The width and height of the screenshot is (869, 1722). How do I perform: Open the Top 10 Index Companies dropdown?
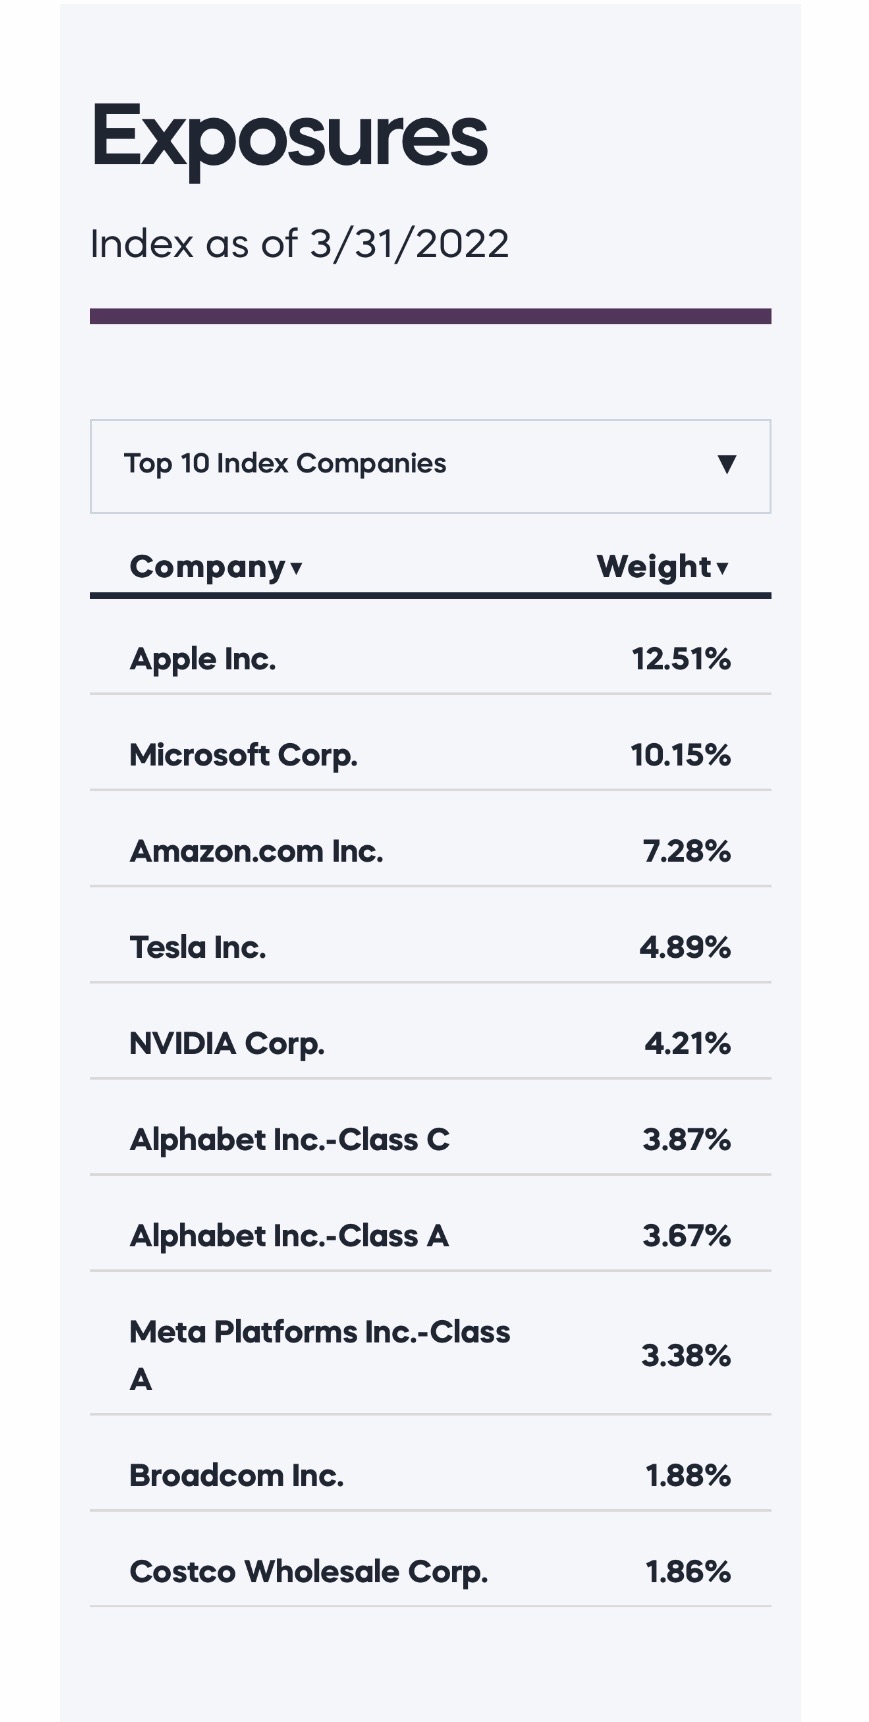[429, 465]
